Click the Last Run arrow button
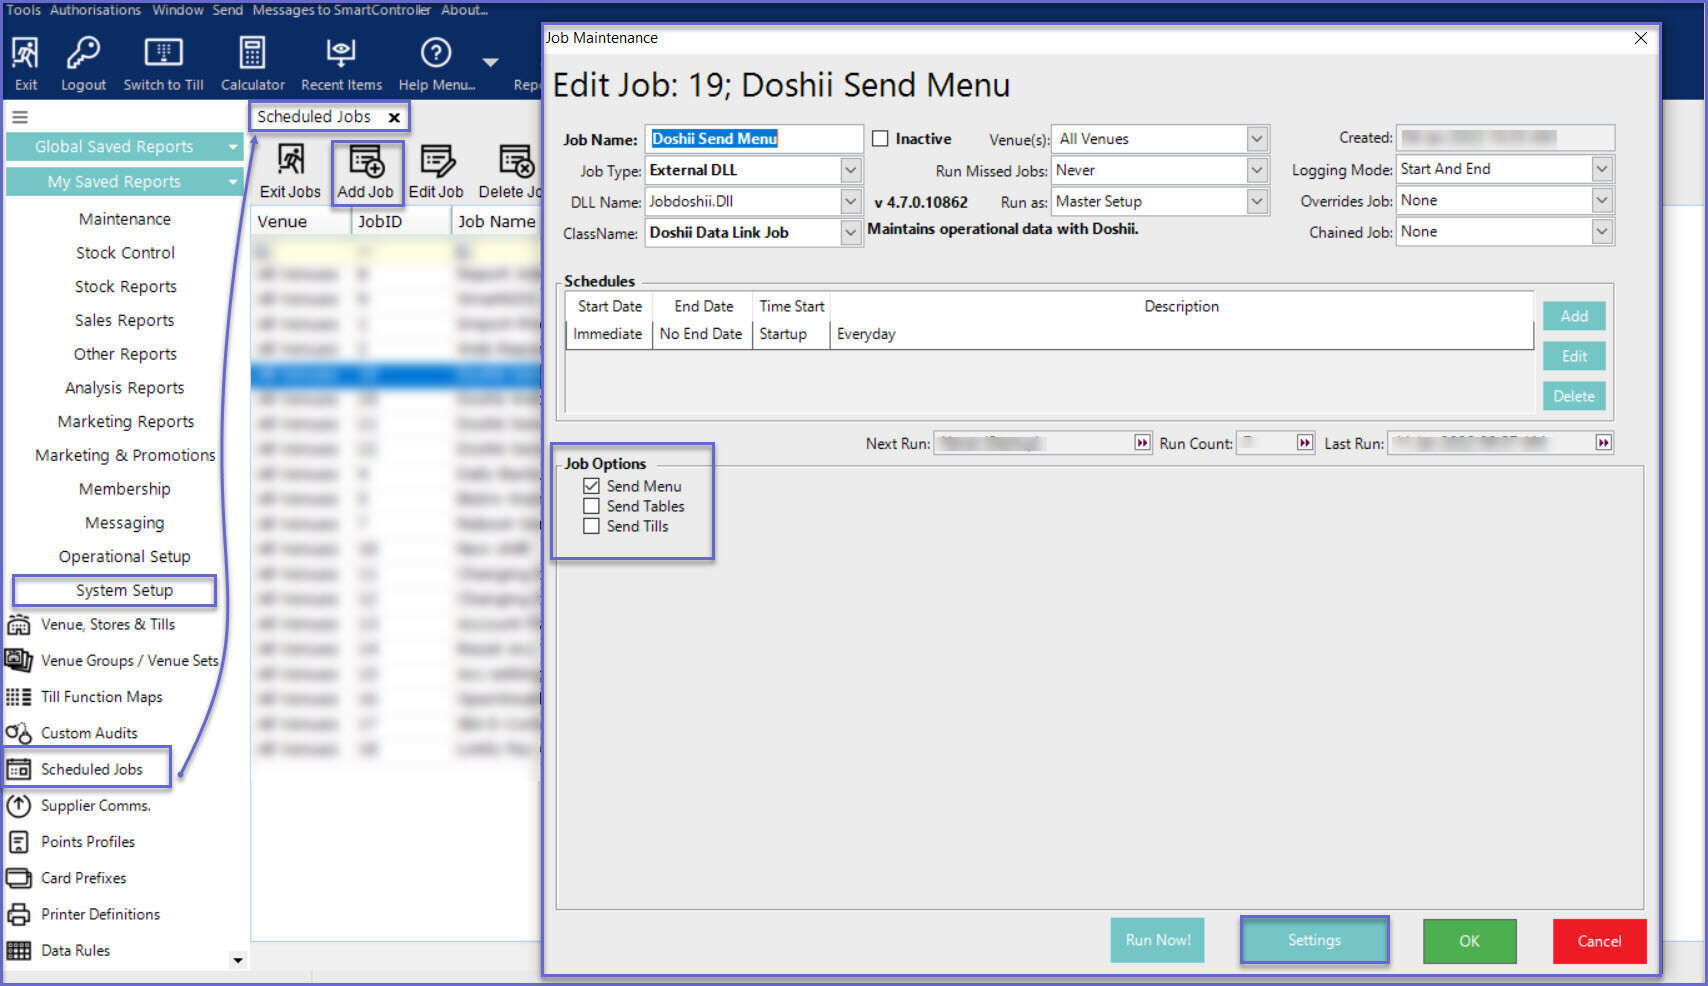Screen dimensions: 1708x986 coord(1603,443)
